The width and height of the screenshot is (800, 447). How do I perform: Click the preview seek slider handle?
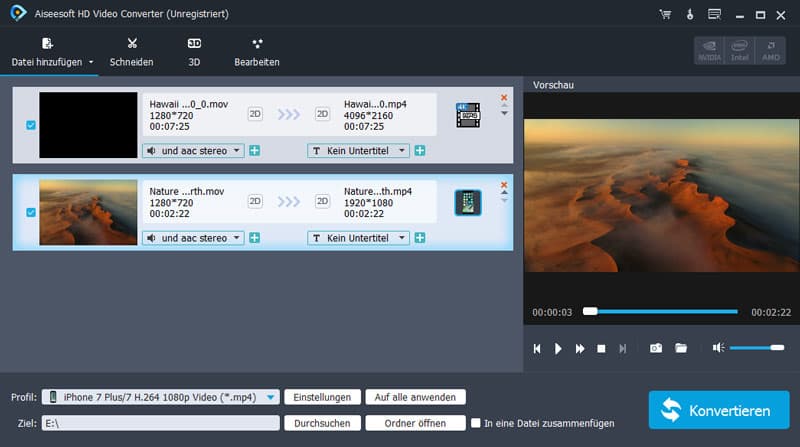coord(590,311)
